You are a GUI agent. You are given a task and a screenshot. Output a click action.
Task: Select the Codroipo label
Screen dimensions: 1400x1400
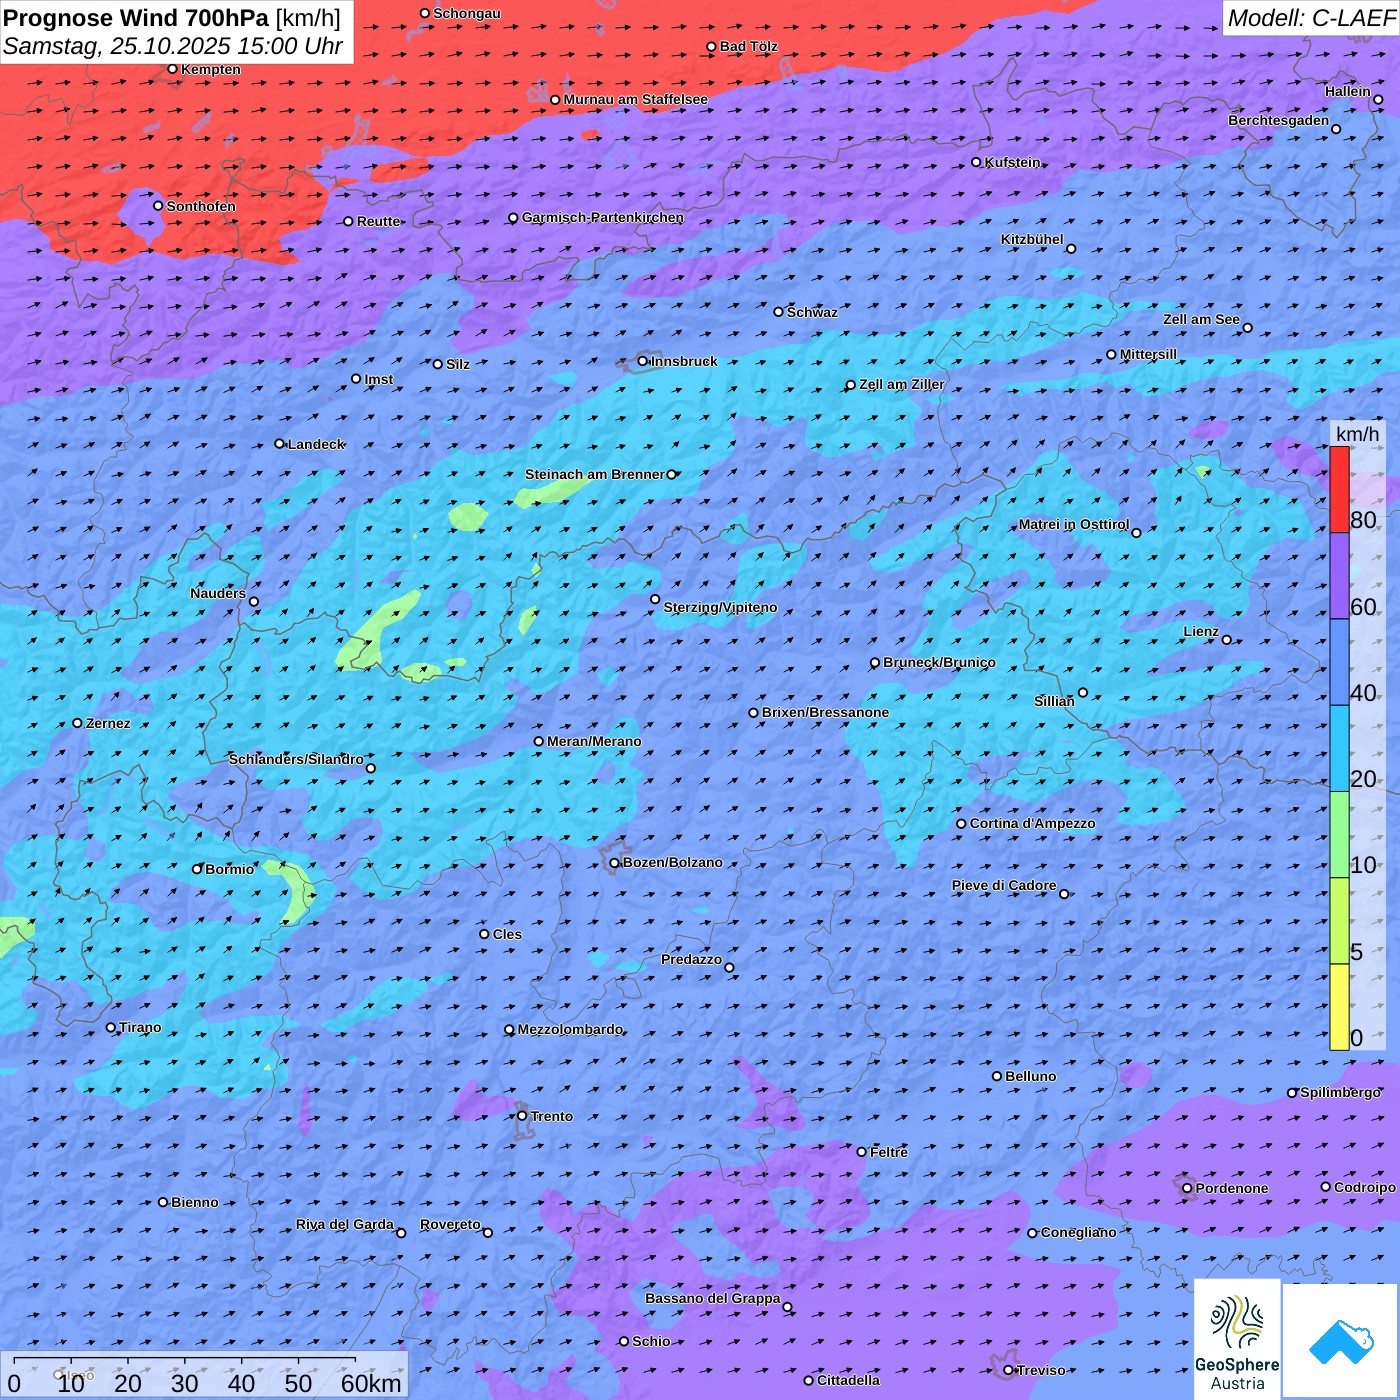click(1365, 1187)
